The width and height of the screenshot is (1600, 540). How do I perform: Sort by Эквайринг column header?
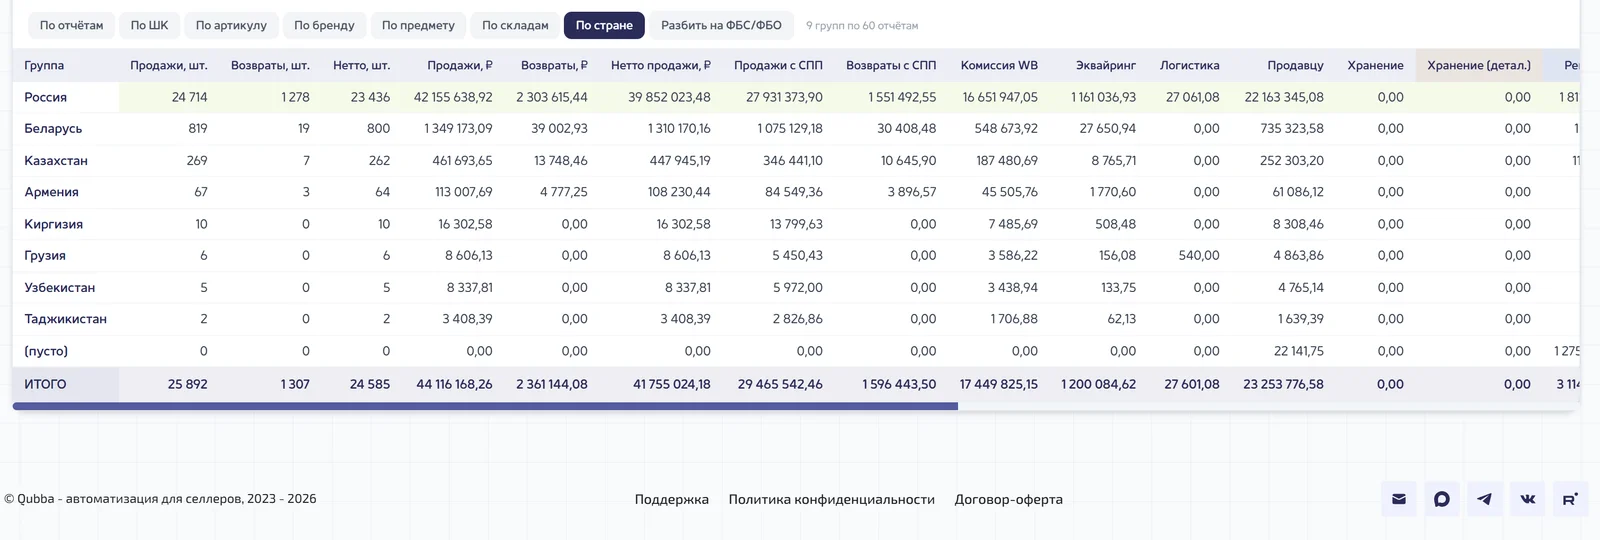[x=1106, y=65]
